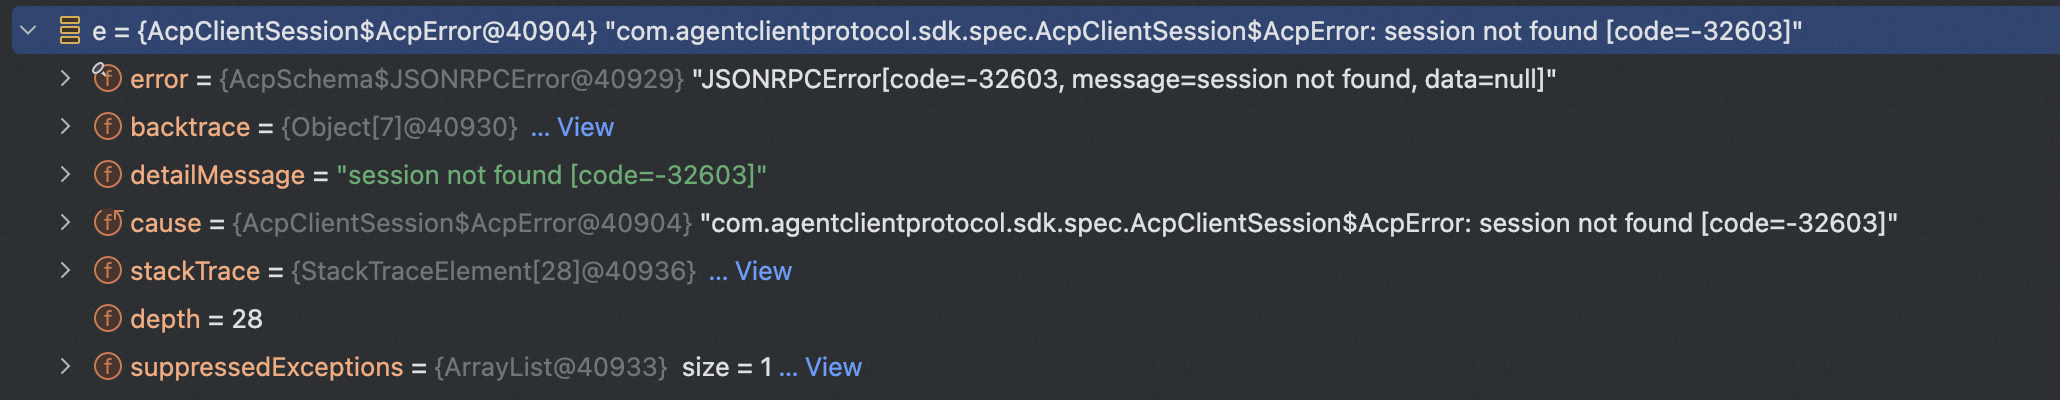Viewport: 2060px width, 400px height.
Task: Click the field icon next to 'depth'
Action: point(107,319)
